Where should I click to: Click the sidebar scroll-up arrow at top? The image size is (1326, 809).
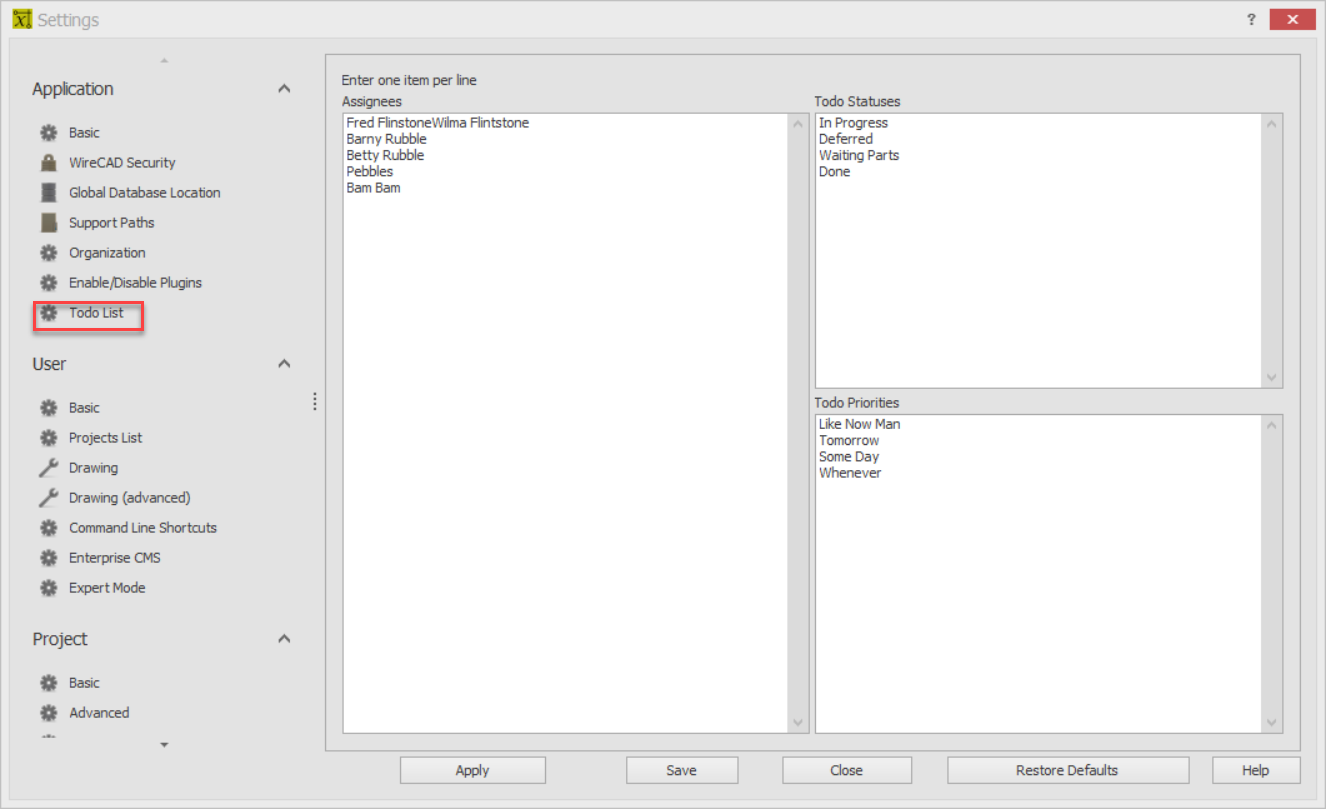click(164, 61)
